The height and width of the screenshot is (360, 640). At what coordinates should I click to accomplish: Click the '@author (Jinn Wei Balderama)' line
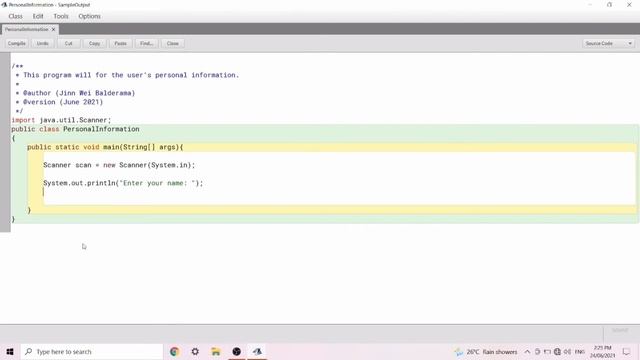pos(76,93)
